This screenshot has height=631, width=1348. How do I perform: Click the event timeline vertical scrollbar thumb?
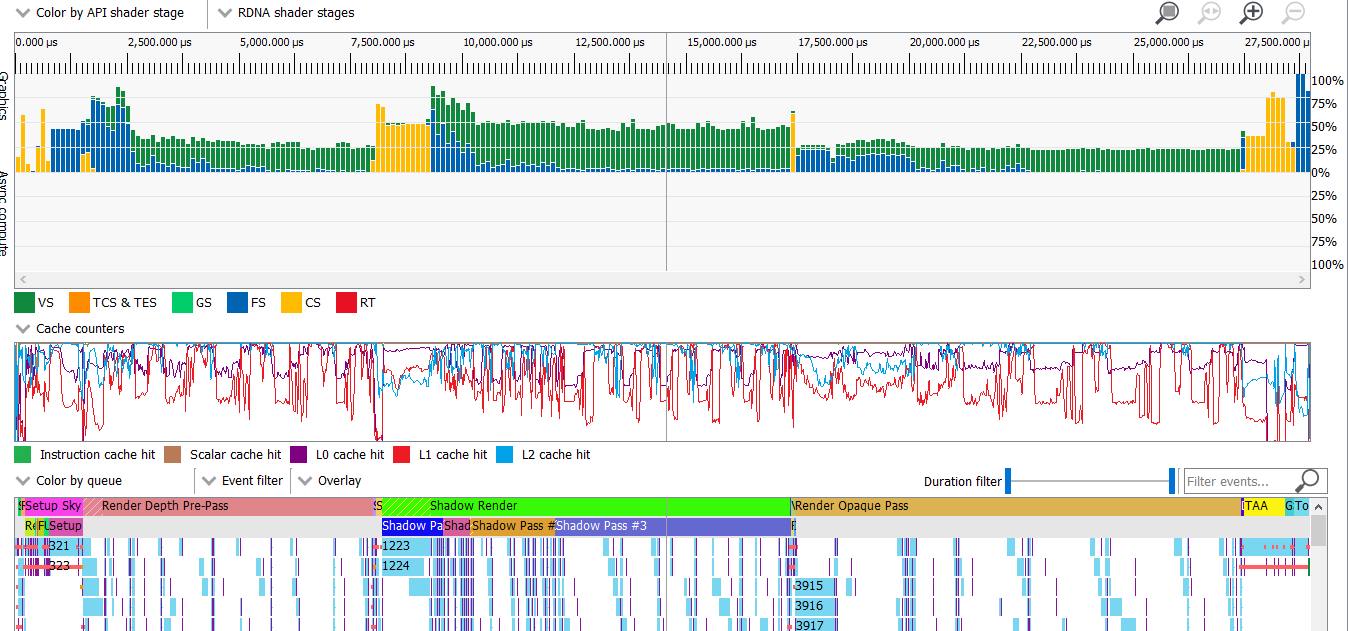point(1319,531)
